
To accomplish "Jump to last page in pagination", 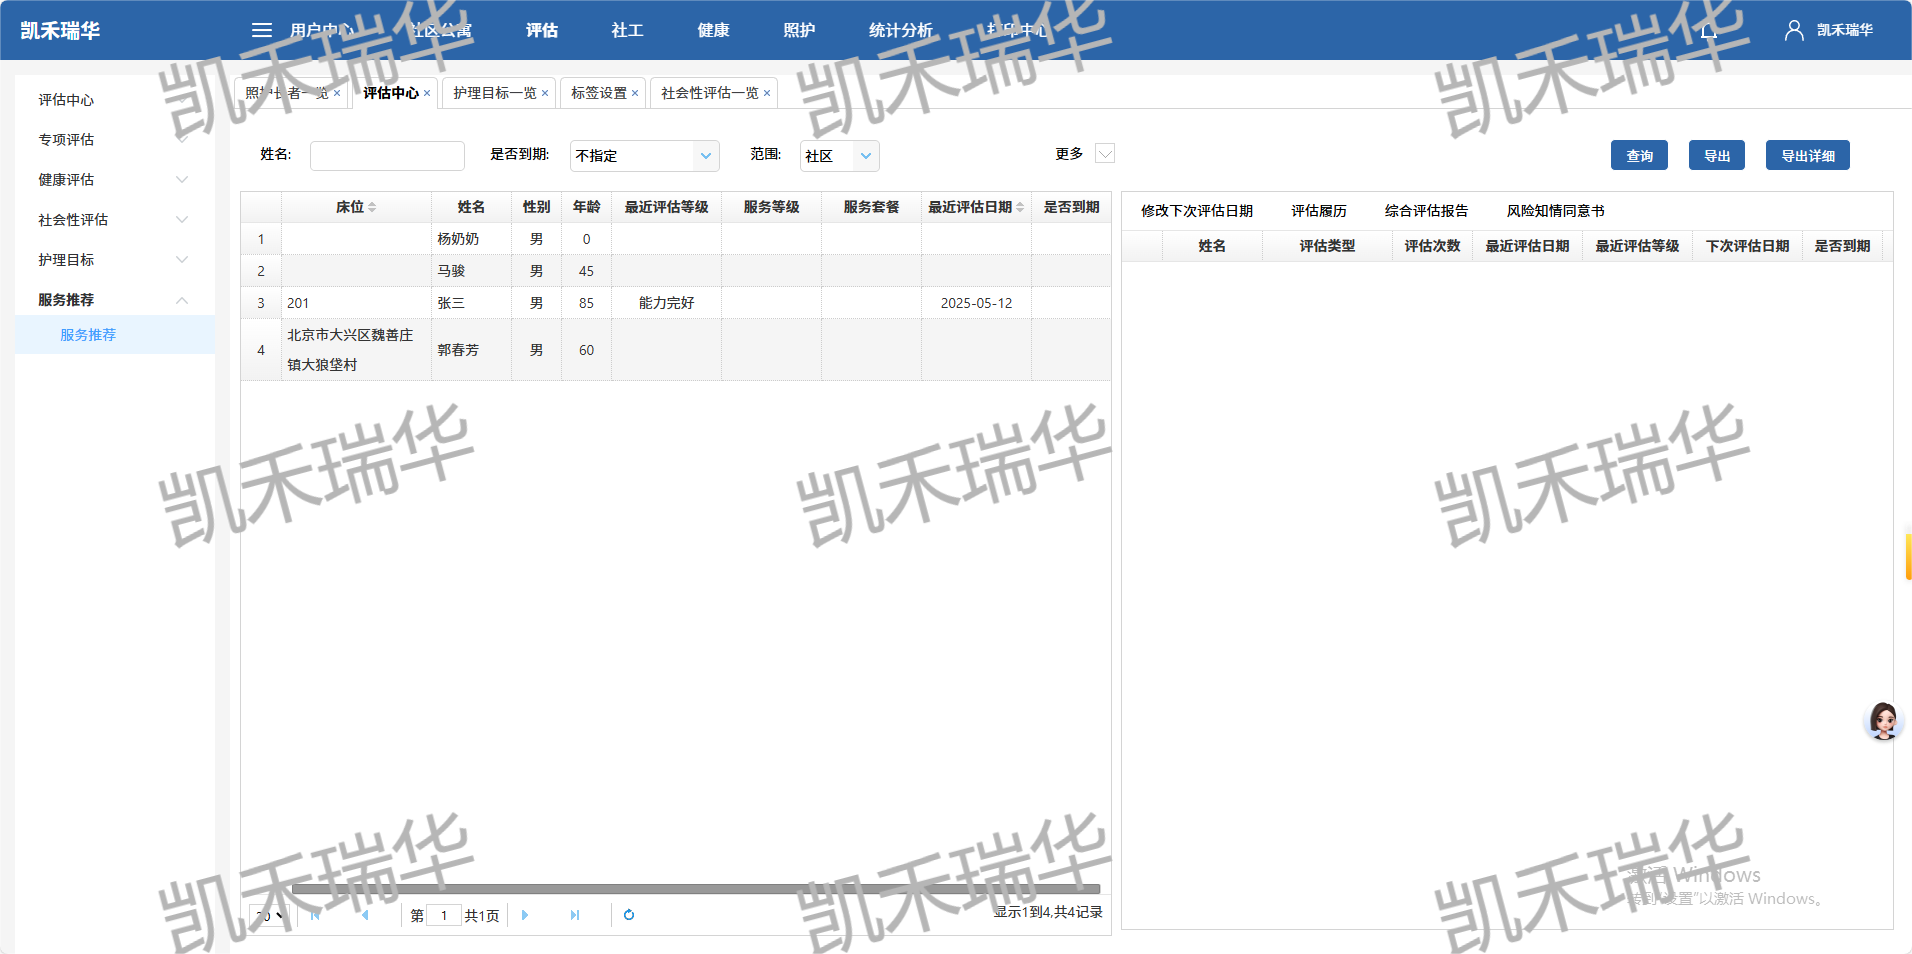I will click(x=574, y=915).
